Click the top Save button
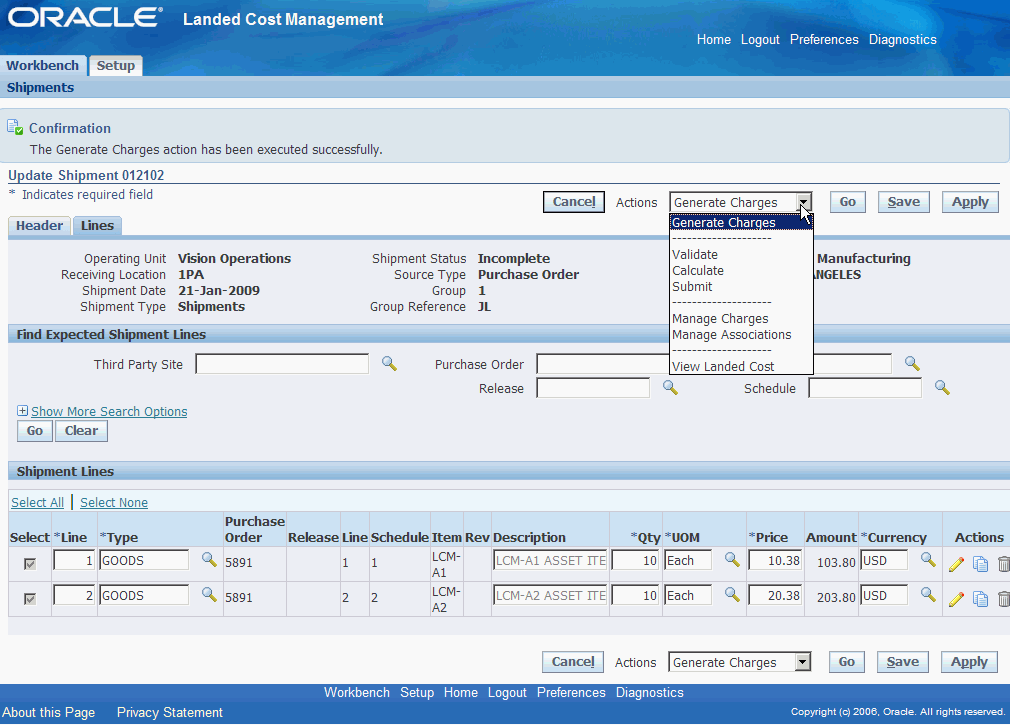 [903, 202]
